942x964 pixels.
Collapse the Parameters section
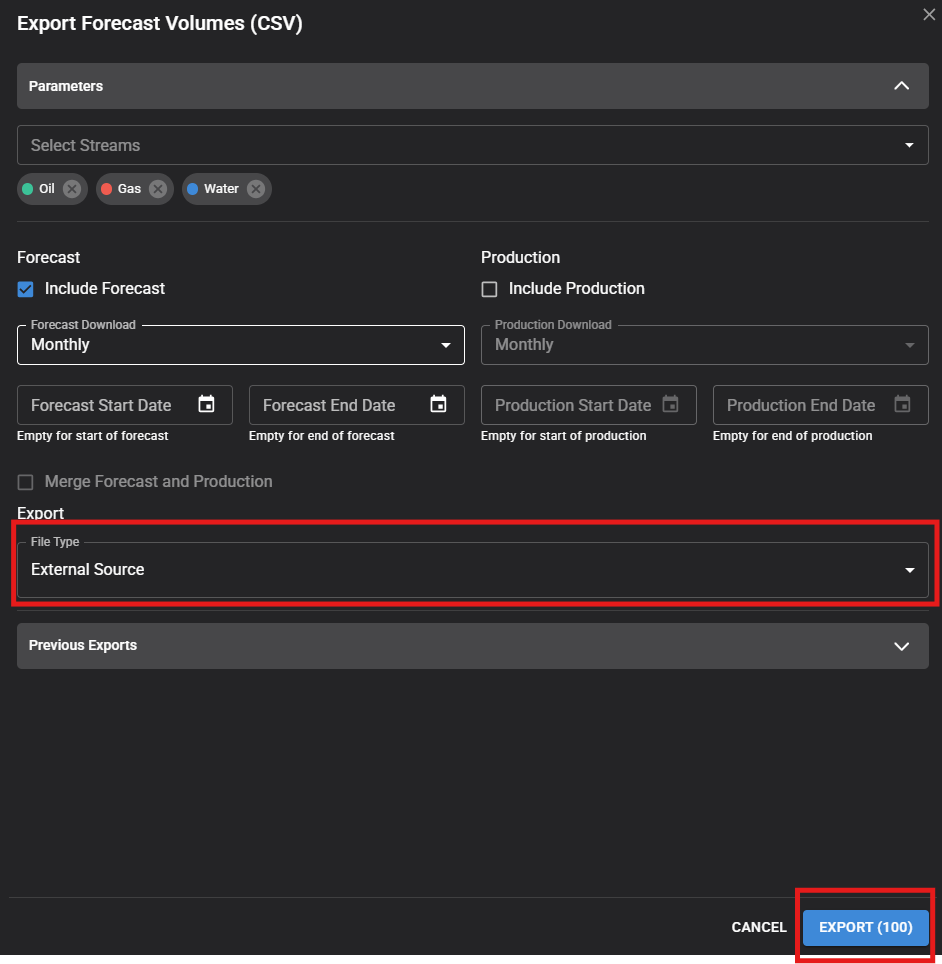[901, 86]
